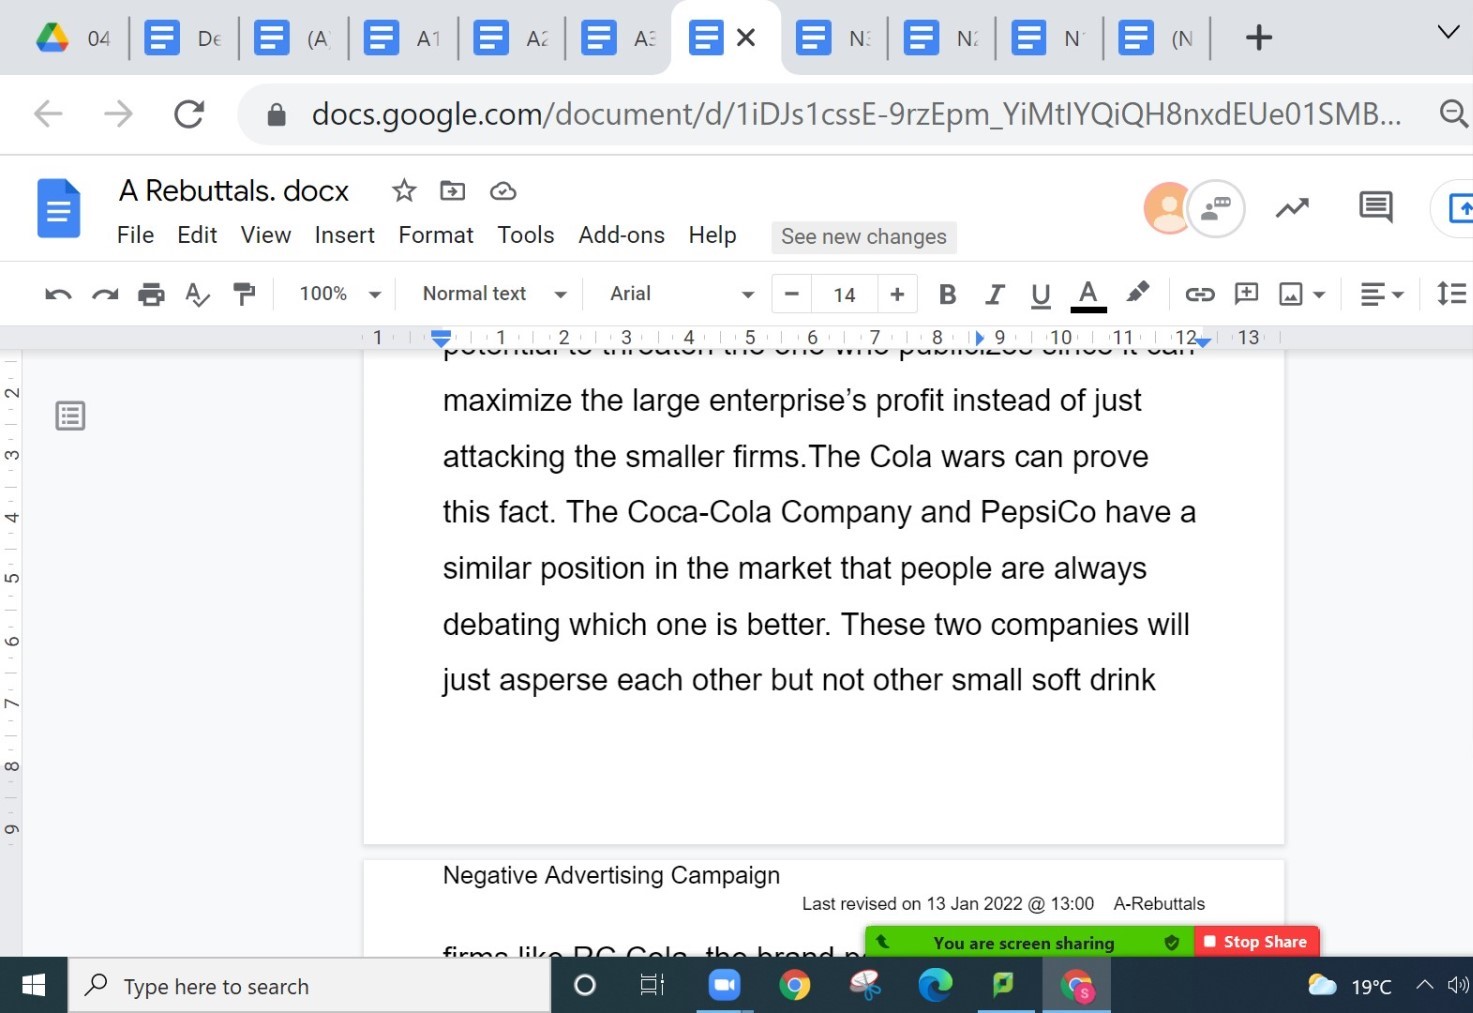Show hidden system tray icons

point(1424,985)
